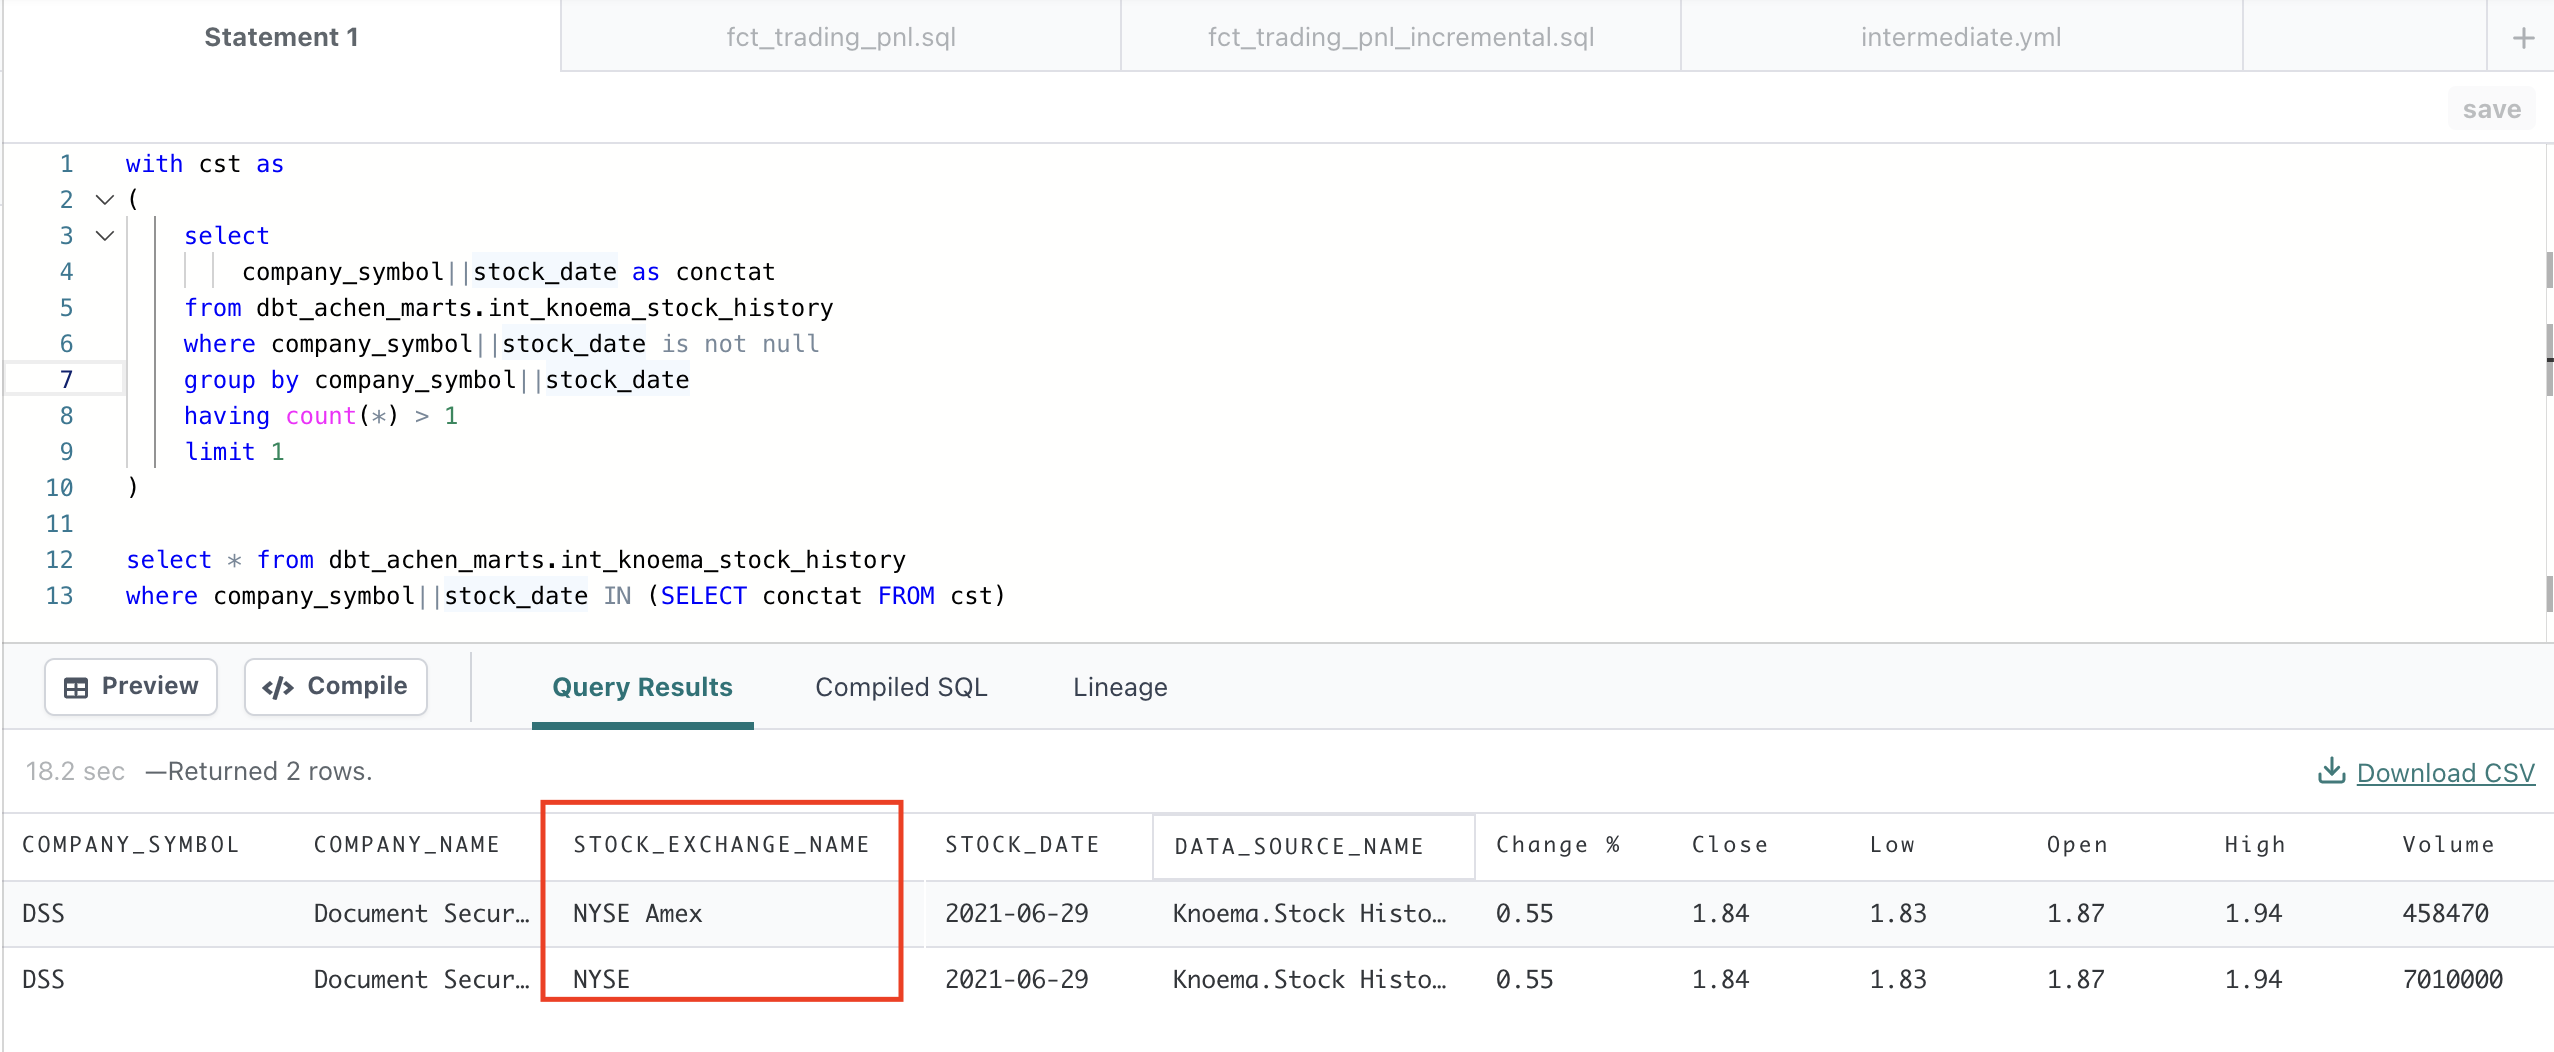
Task: Switch to the fct_trading_pnl.sql tab
Action: point(840,37)
